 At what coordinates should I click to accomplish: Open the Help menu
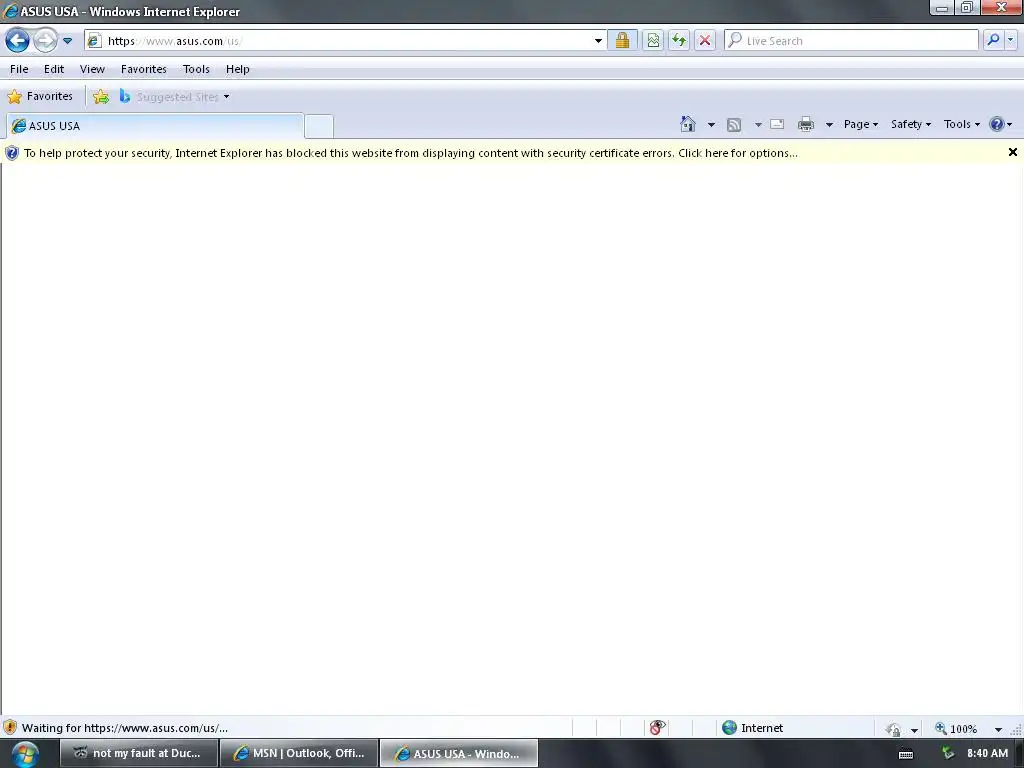point(238,69)
